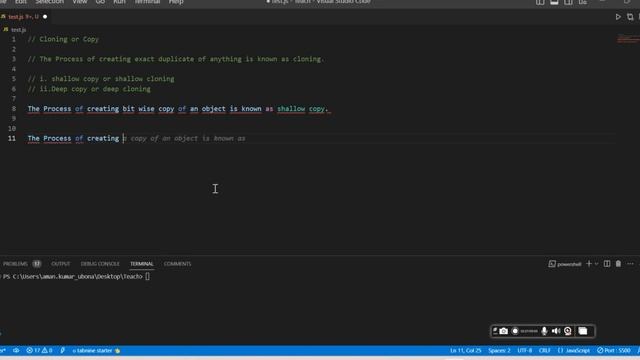Open the split editor icon in editor toolbar
640x360 pixels.
pyautogui.click(x=630, y=17)
